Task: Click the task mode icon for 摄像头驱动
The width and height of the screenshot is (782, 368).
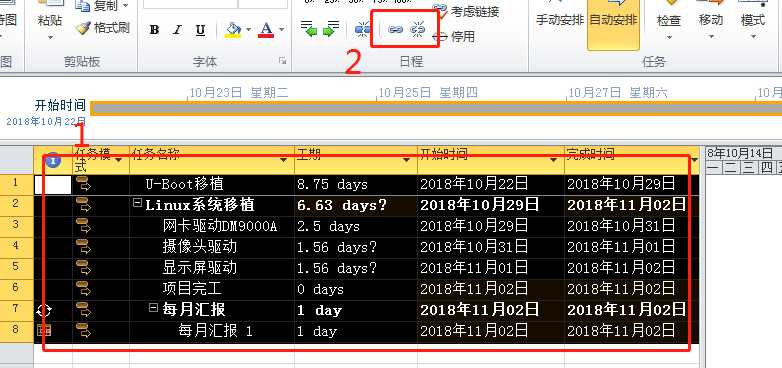Action: pyautogui.click(x=83, y=246)
